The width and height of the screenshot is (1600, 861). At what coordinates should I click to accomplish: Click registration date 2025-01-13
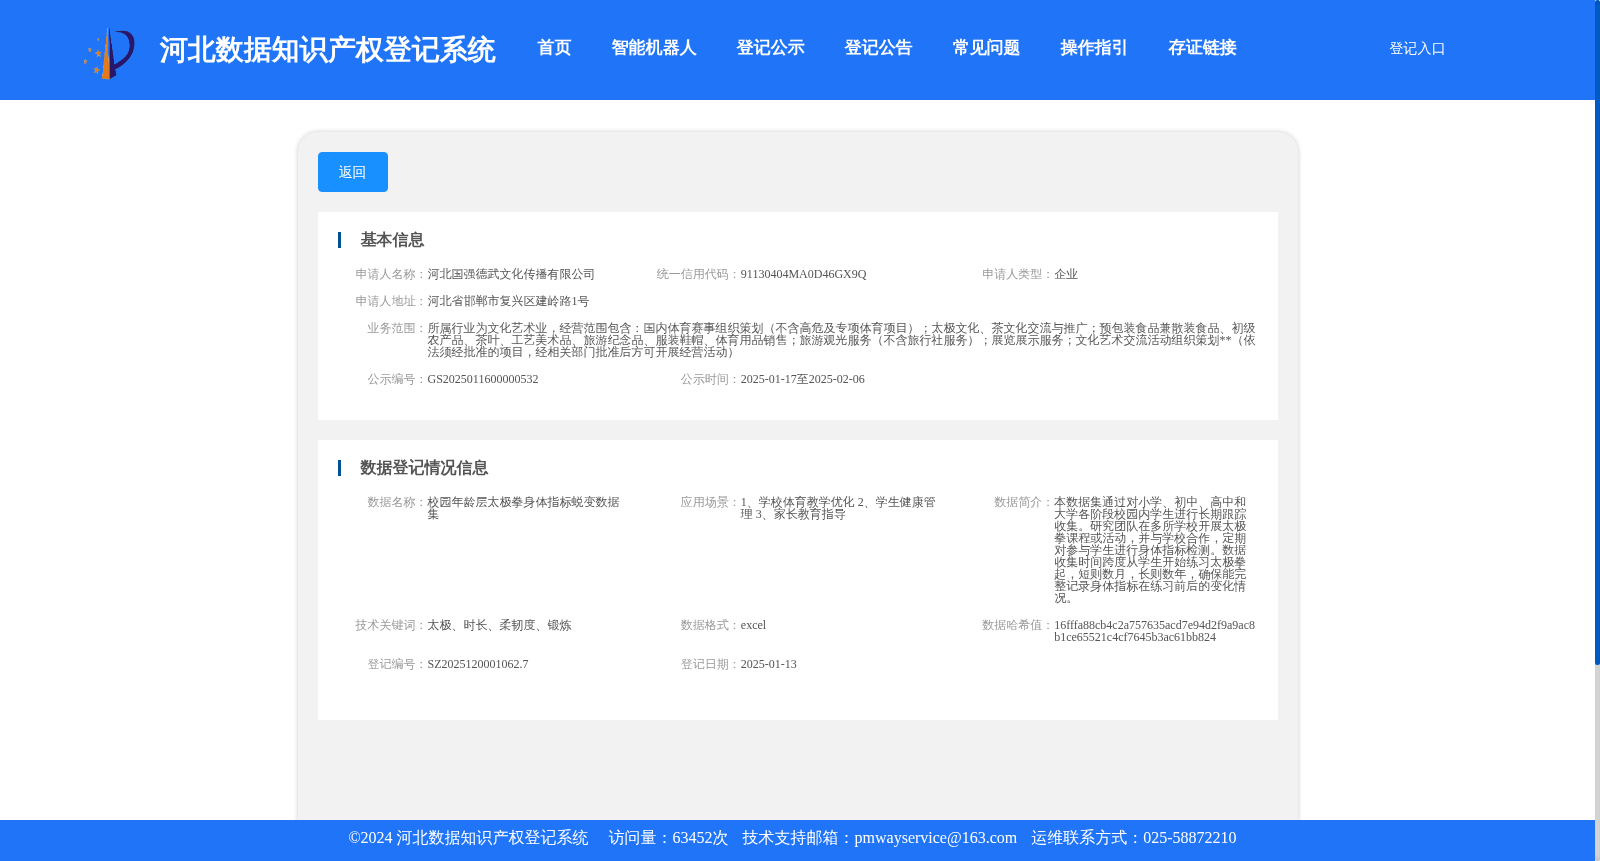[x=768, y=664]
